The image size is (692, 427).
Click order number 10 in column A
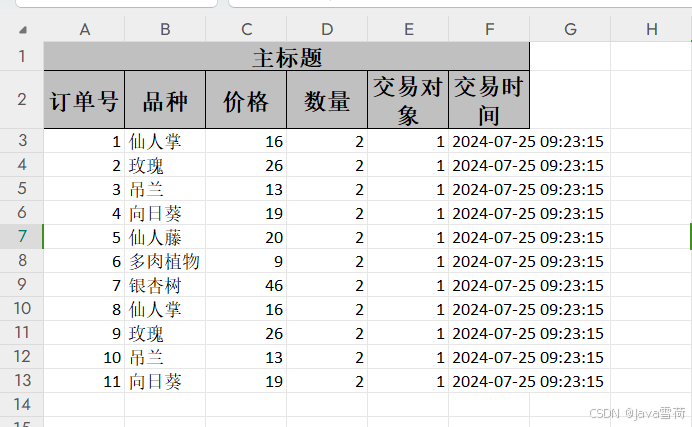[84, 357]
